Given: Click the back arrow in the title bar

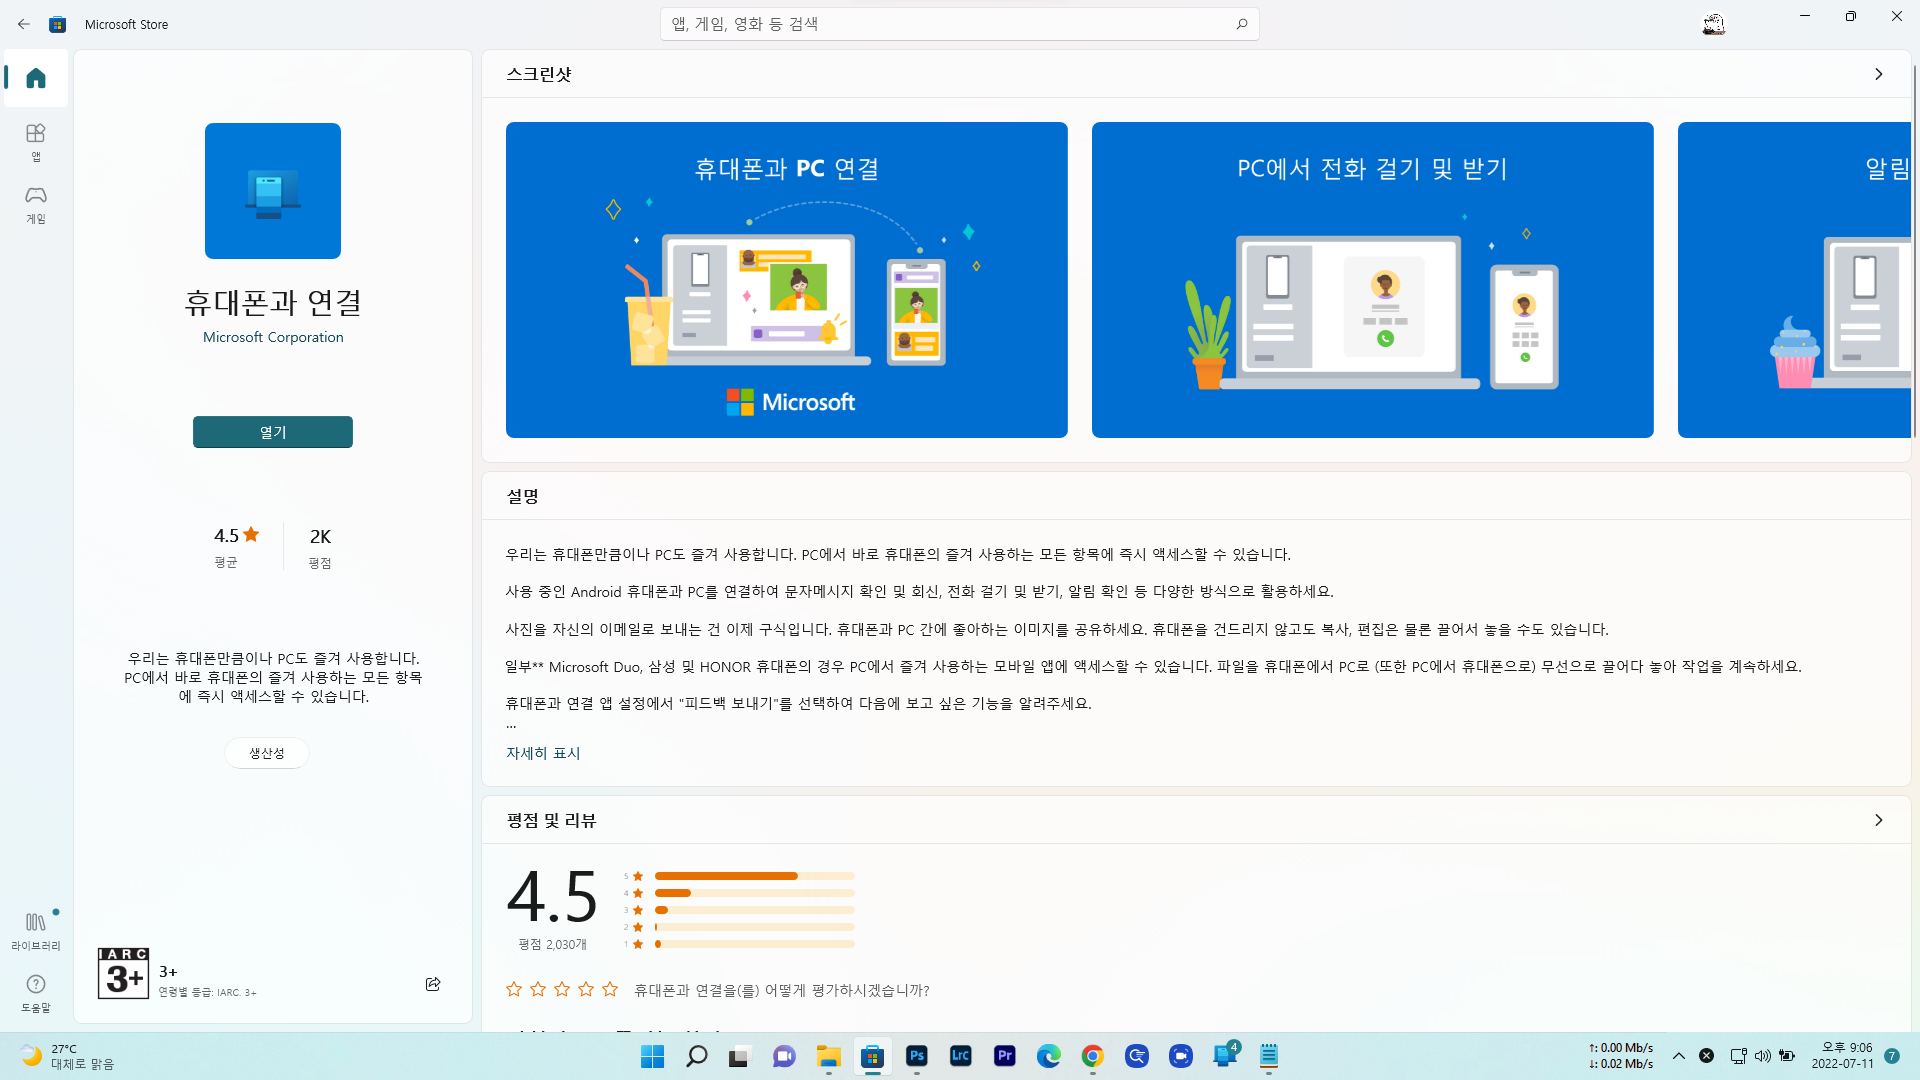Looking at the screenshot, I should pos(24,24).
